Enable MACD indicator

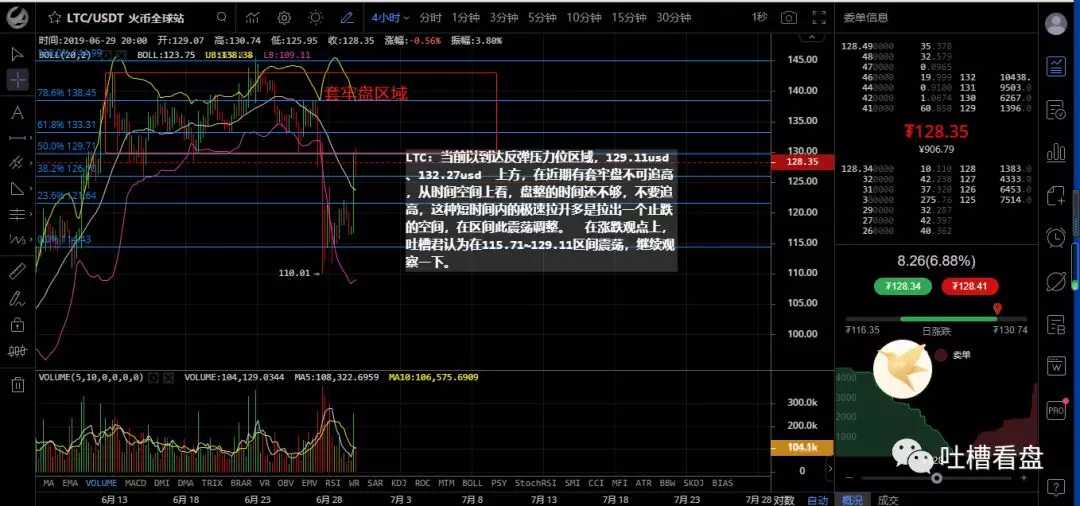[136, 483]
